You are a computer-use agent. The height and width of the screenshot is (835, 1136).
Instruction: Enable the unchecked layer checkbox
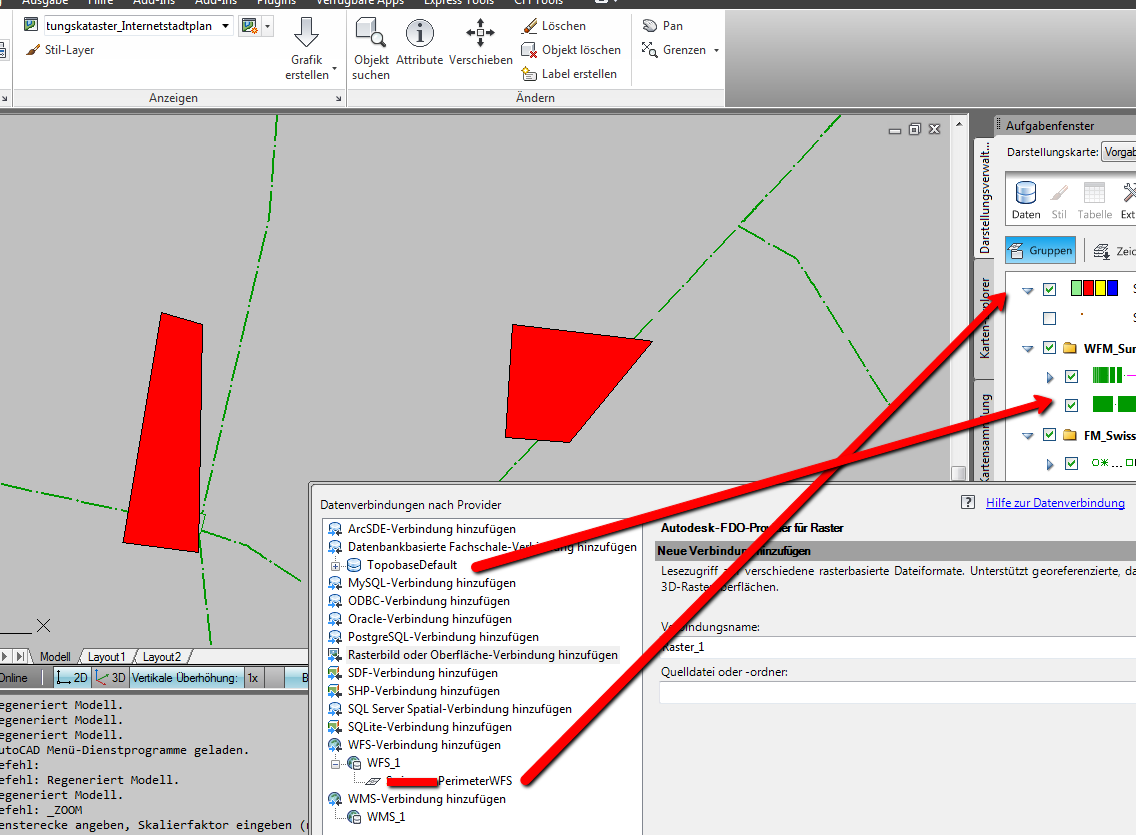point(1049,319)
